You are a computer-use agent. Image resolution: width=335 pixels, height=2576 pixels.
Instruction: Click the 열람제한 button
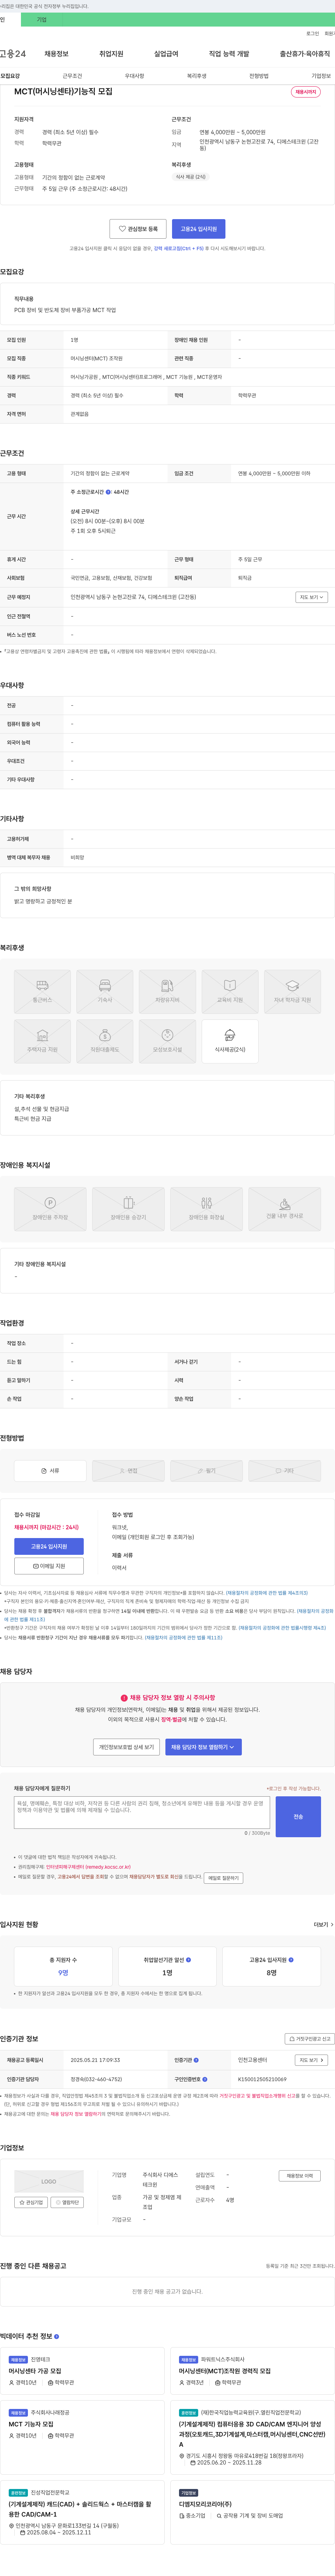pyautogui.click(x=67, y=2202)
